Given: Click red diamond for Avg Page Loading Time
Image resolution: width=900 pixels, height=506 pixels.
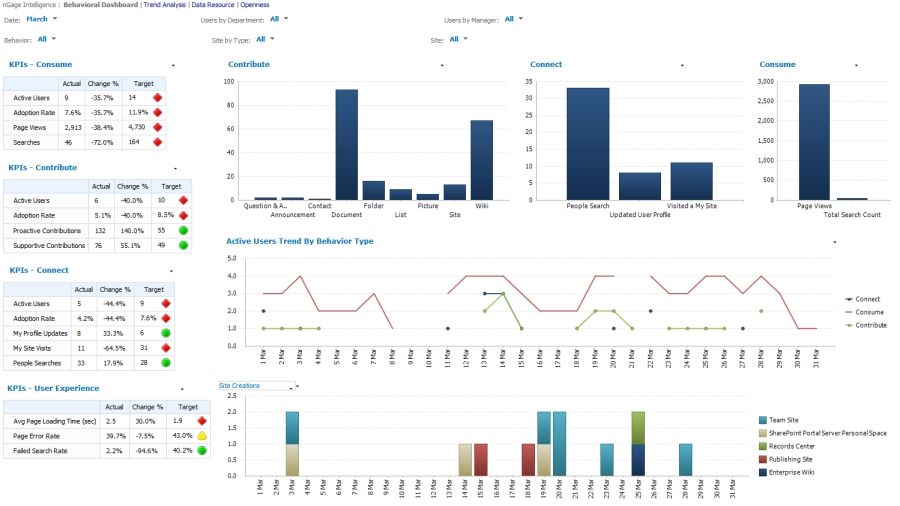Looking at the screenshot, I should click(202, 421).
